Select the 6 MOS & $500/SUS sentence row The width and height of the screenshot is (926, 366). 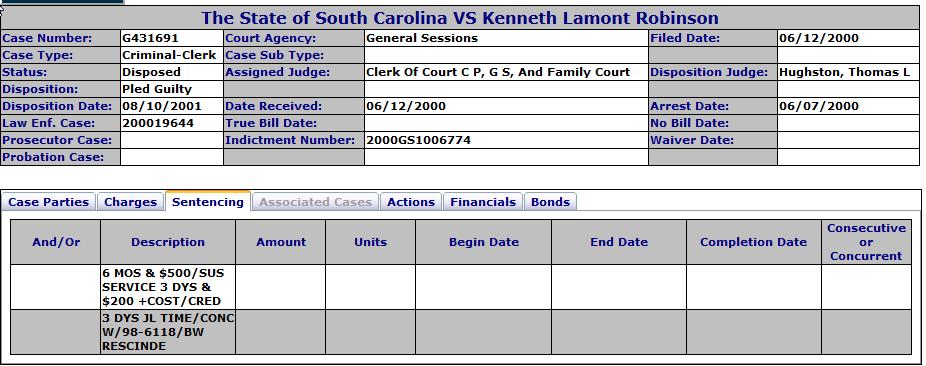461,287
